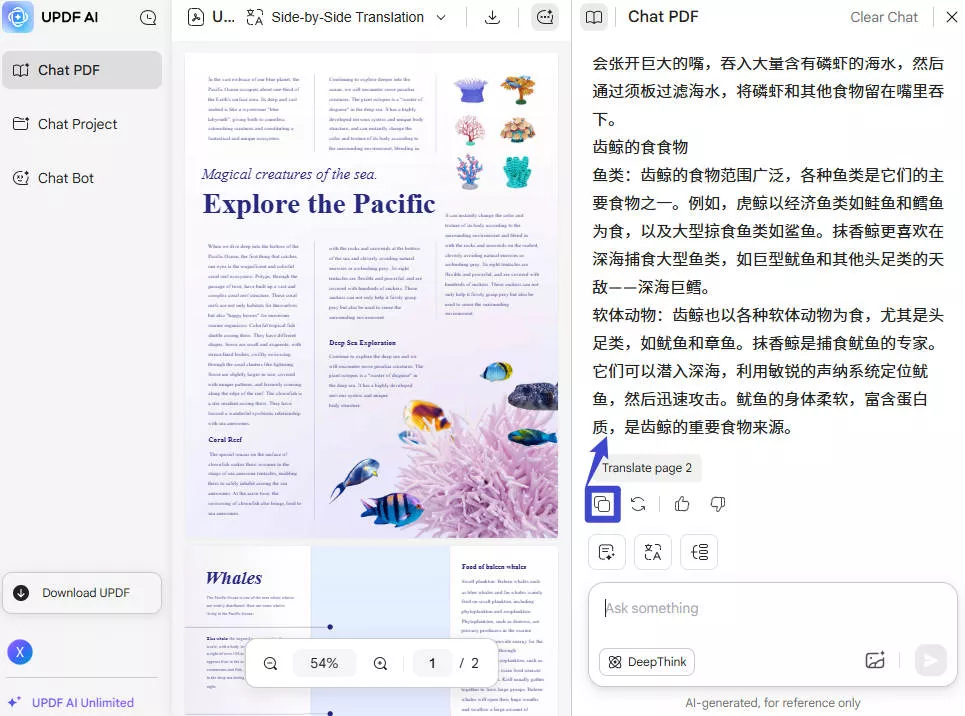Toggle the AI chat panel icon

tap(545, 17)
